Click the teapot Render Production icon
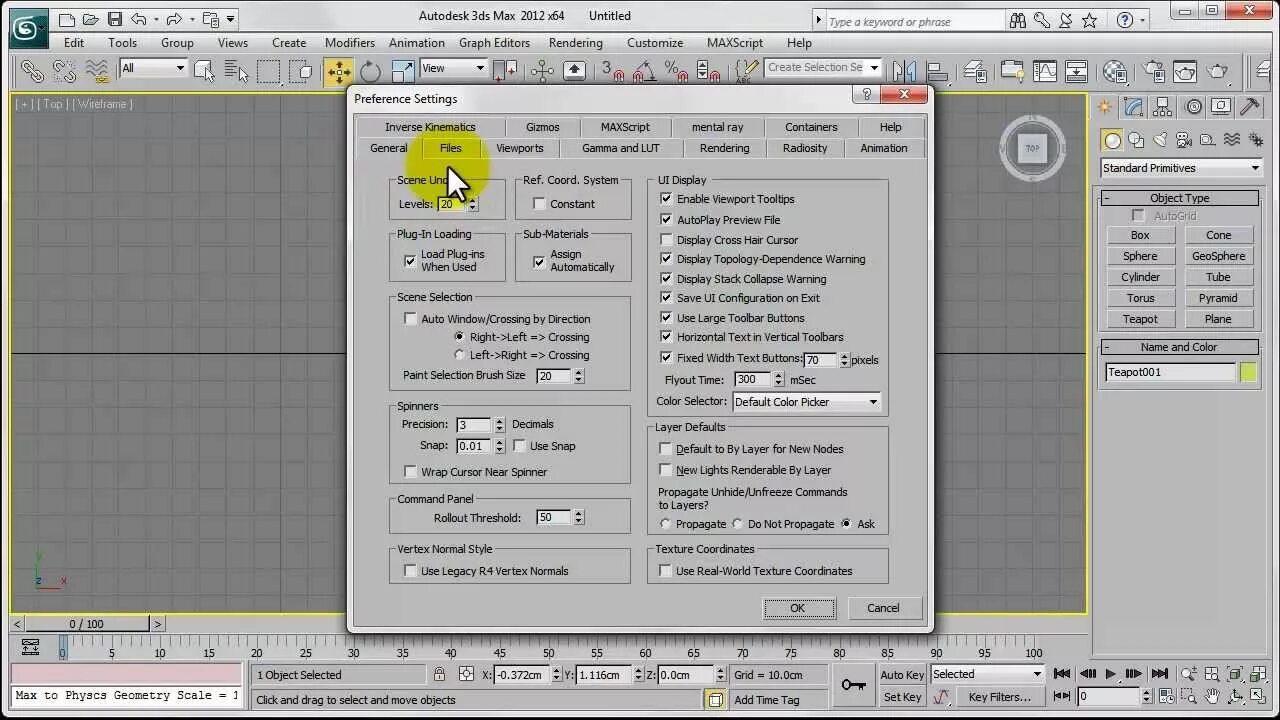 (1218, 71)
